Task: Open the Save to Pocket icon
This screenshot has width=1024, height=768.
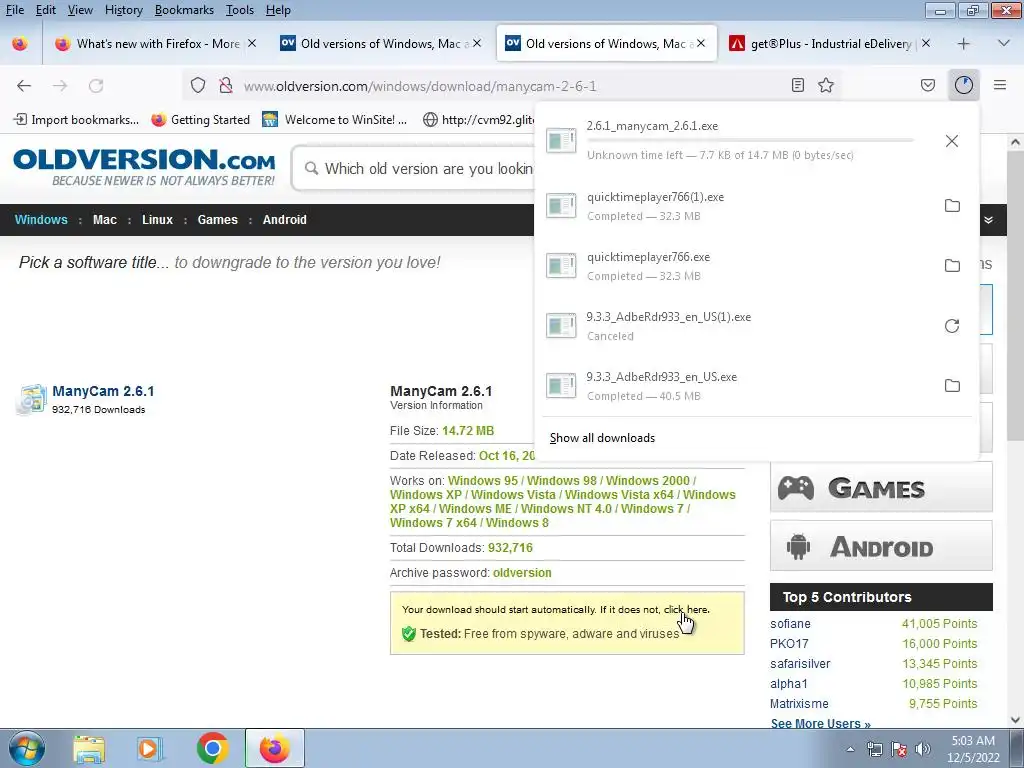Action: click(x=927, y=86)
